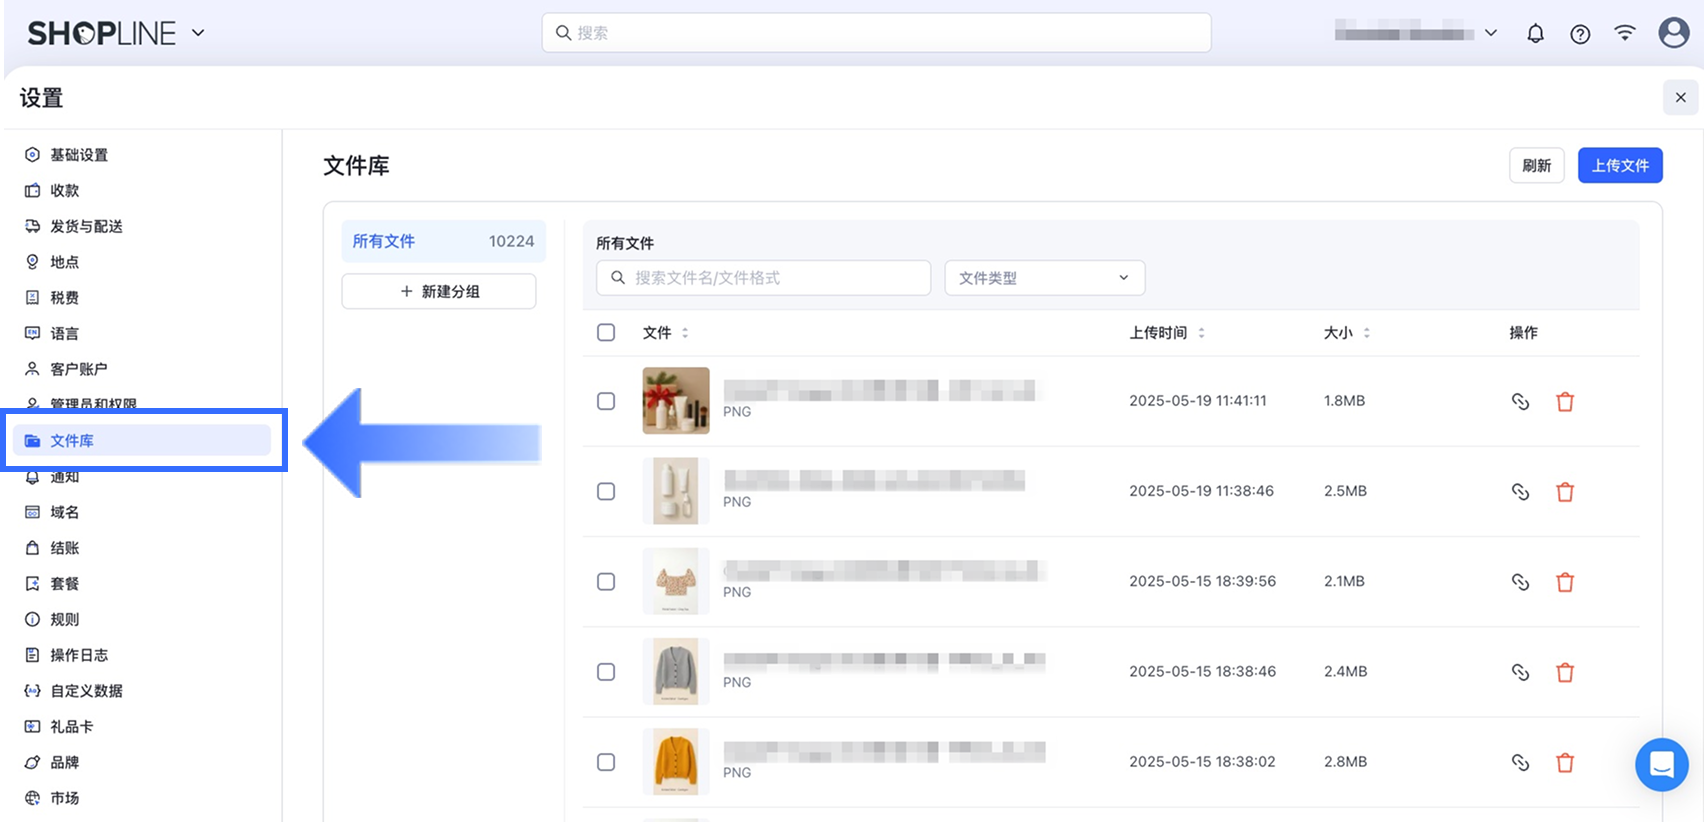Viewport: 1704px width, 822px height.
Task: Click the 上传文件 button
Action: 1620,166
